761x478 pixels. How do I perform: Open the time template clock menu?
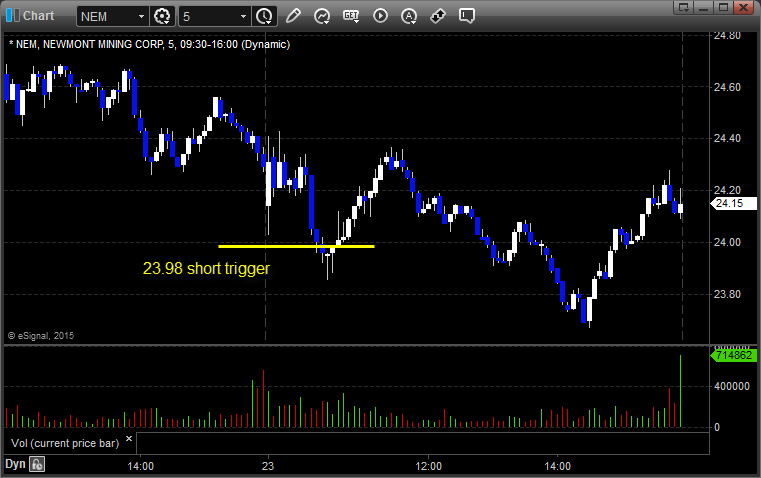(x=265, y=16)
